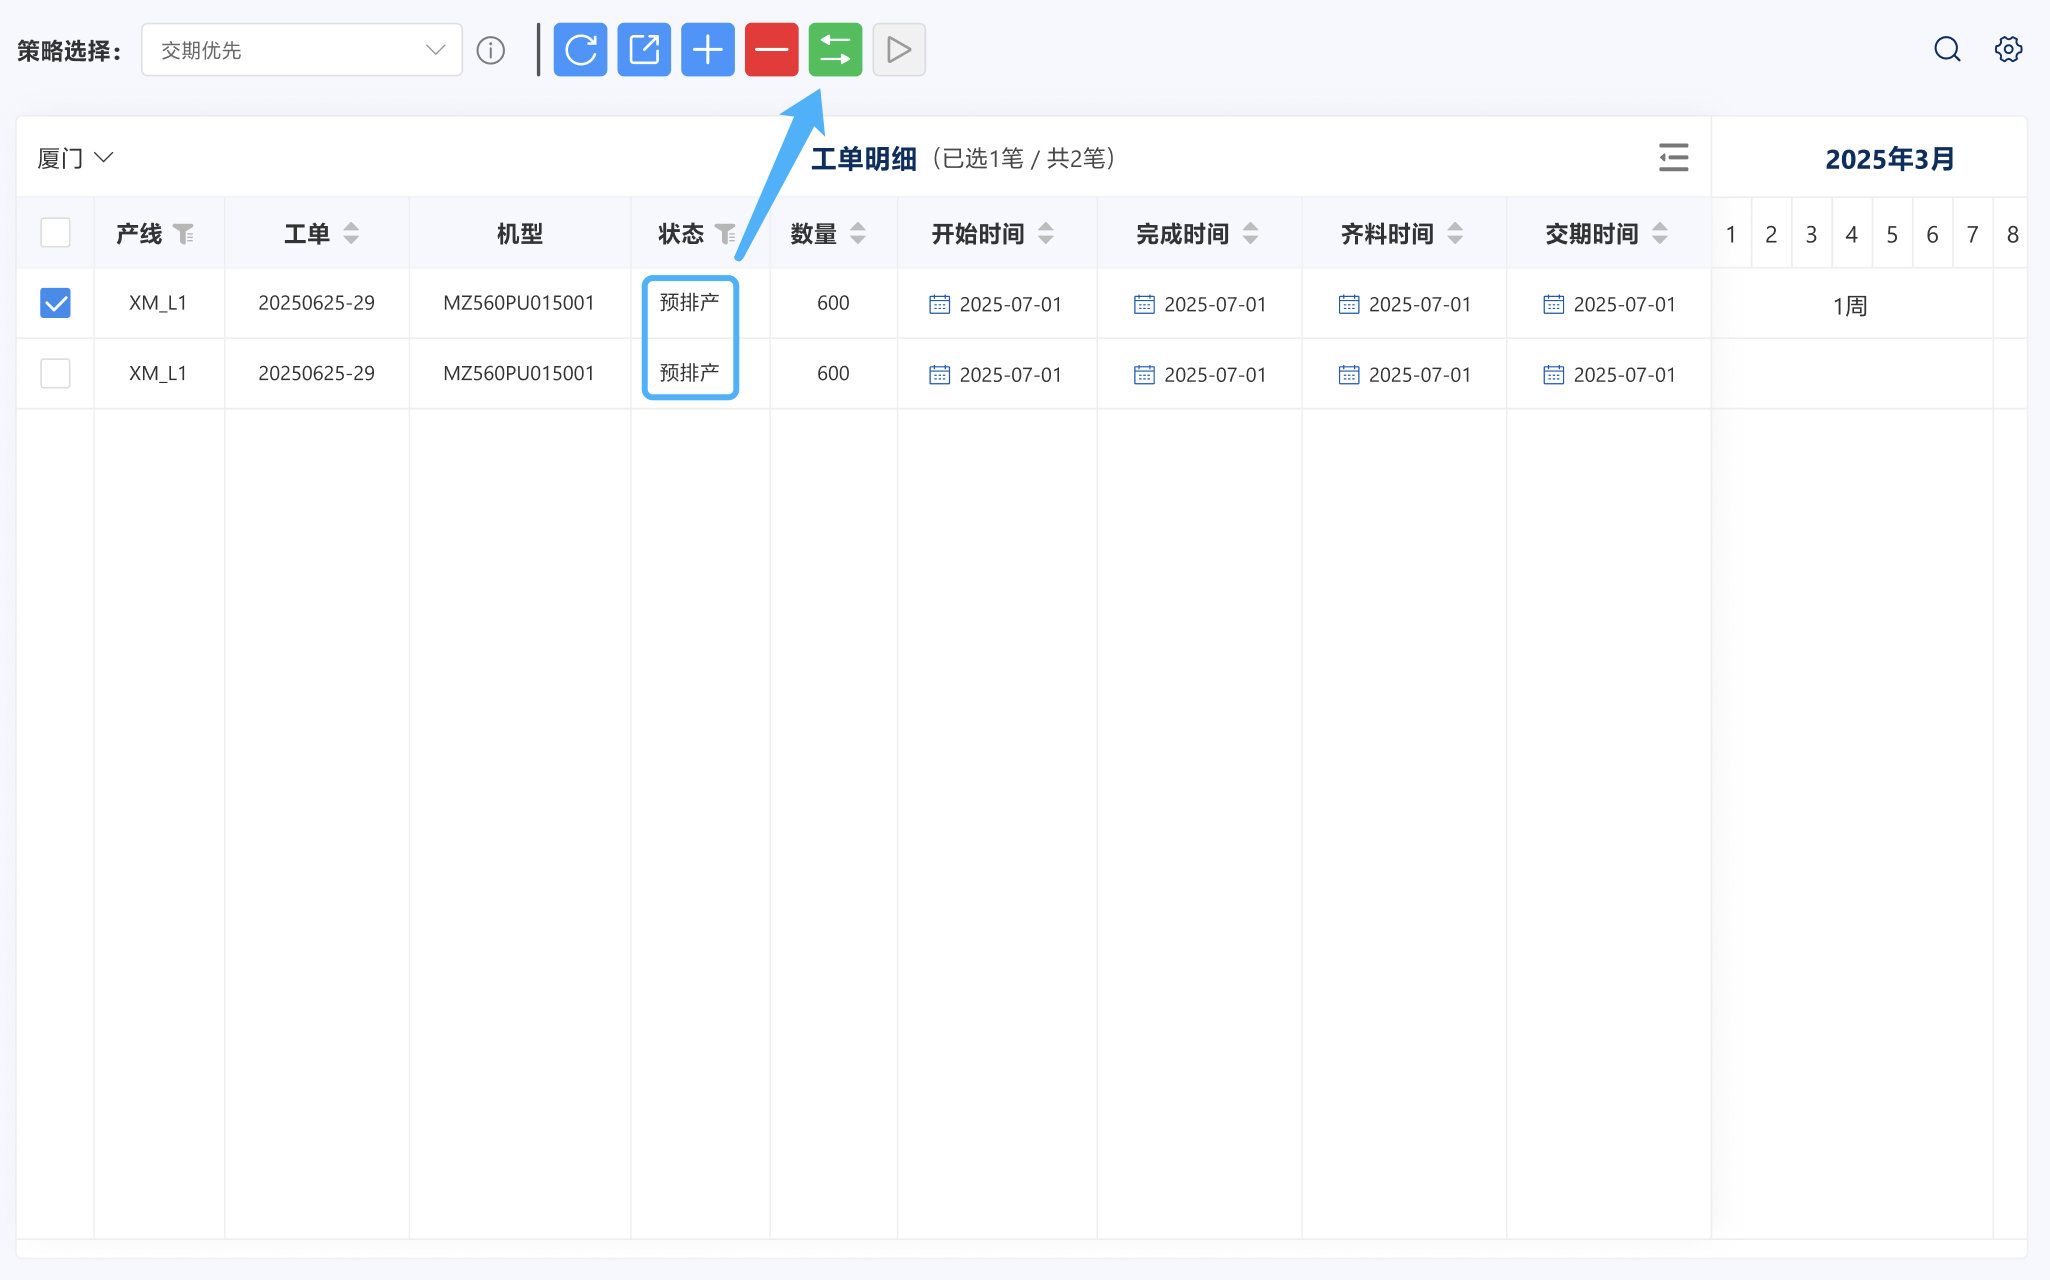Open the 交期优先 strategy dropdown
The image size is (2050, 1280).
click(301, 50)
